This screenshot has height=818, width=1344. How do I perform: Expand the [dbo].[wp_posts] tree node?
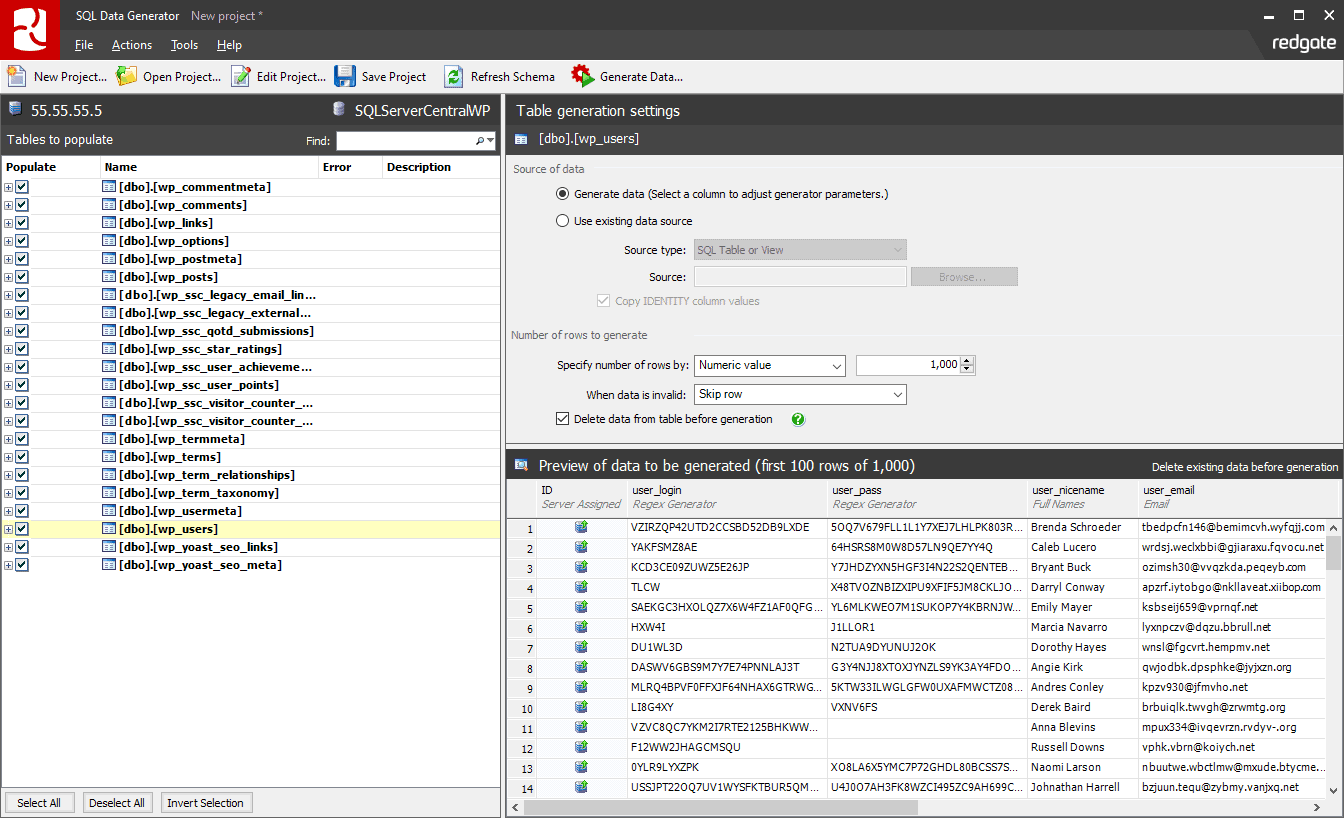(x=7, y=276)
